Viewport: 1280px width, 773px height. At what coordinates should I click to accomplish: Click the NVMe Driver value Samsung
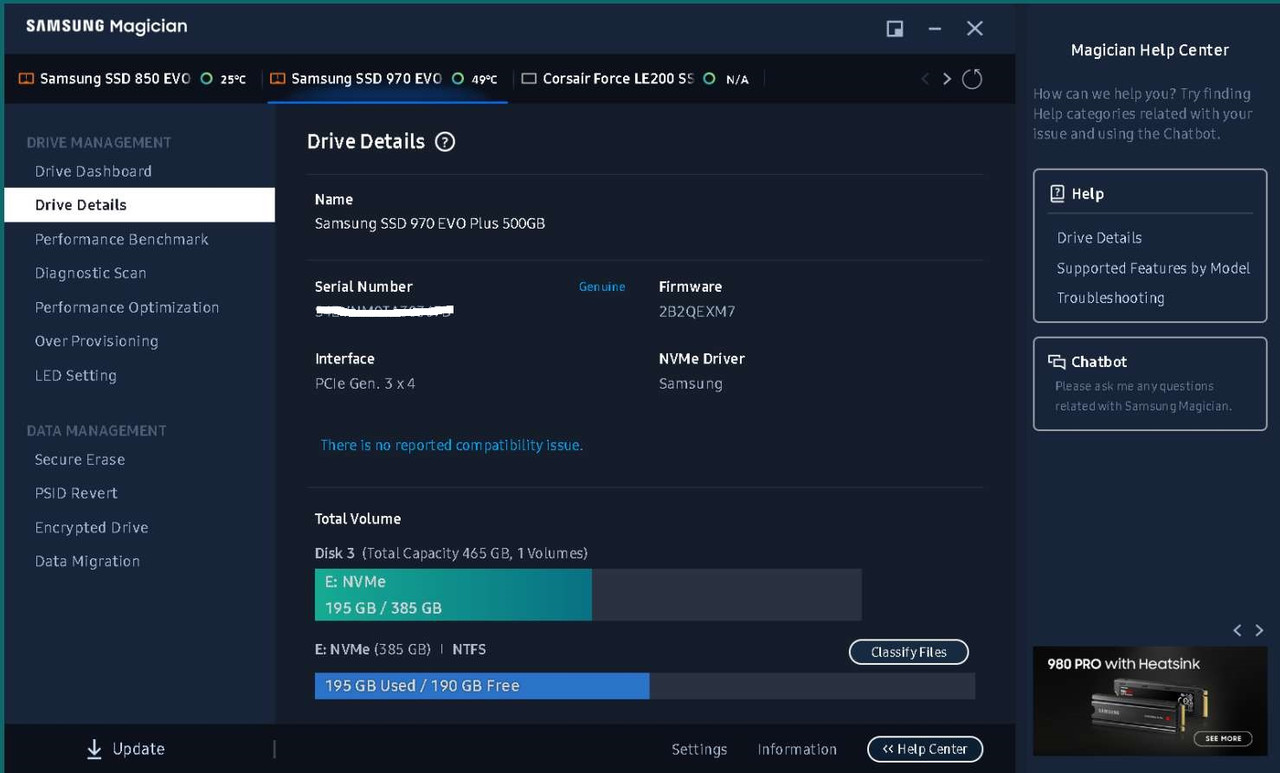tap(690, 384)
